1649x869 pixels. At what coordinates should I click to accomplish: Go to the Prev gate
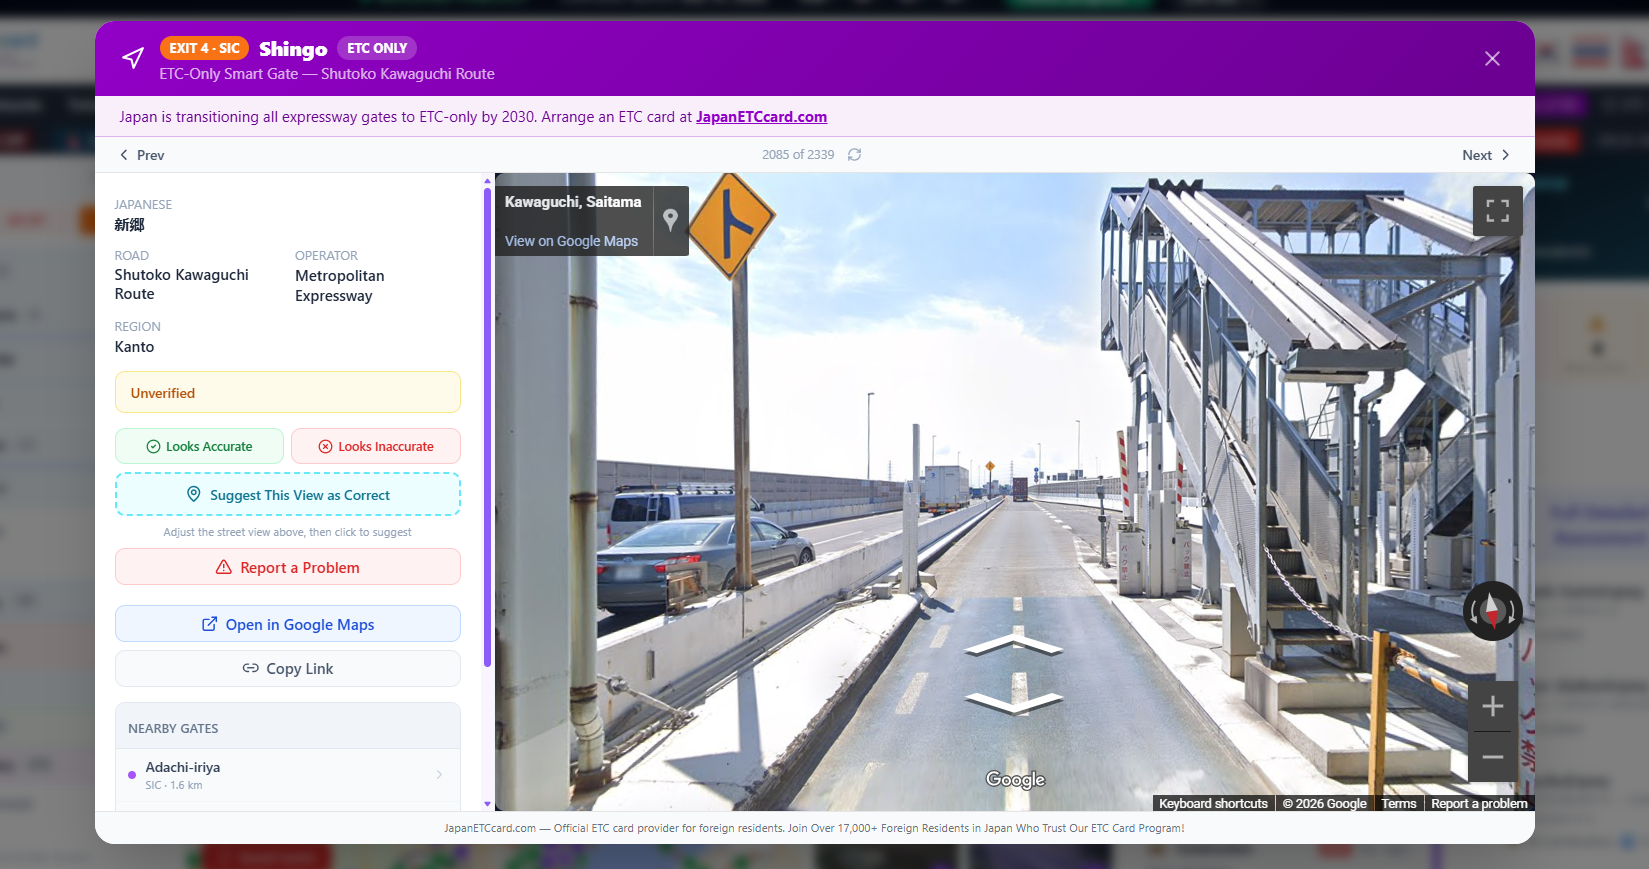point(142,155)
